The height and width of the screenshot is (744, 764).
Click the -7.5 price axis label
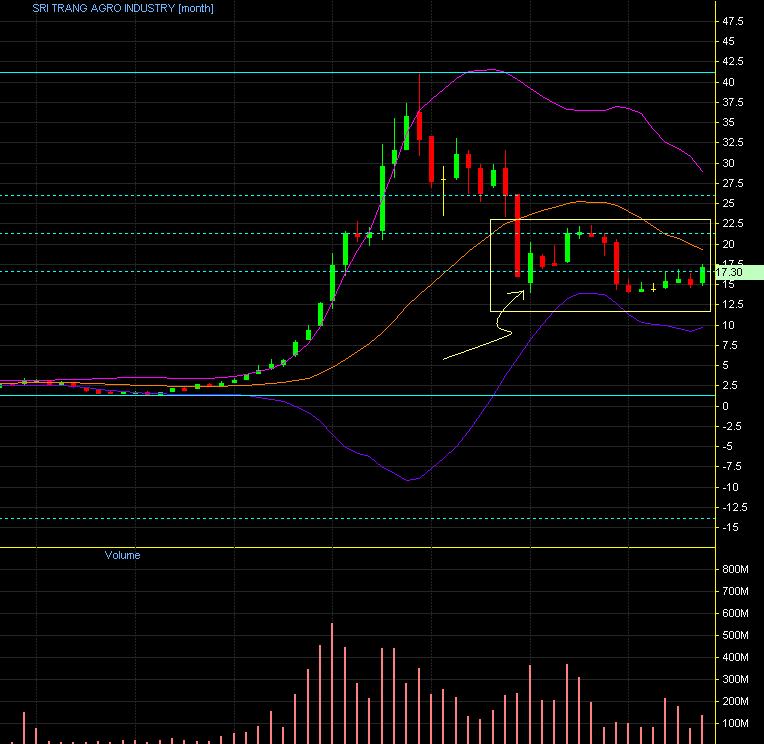731,466
